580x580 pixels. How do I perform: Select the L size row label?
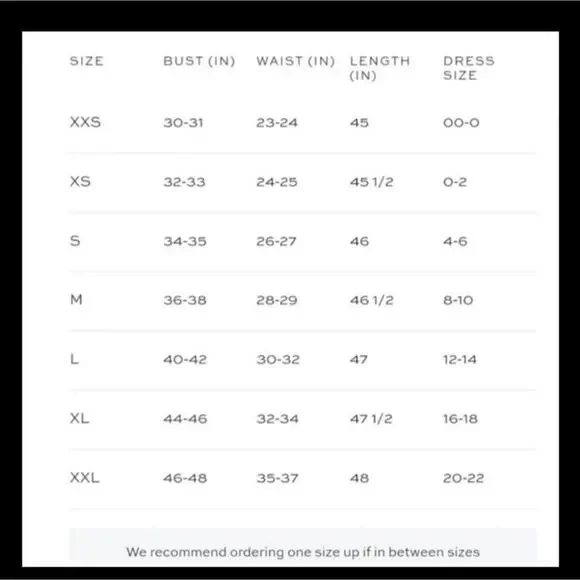pyautogui.click(x=74, y=359)
